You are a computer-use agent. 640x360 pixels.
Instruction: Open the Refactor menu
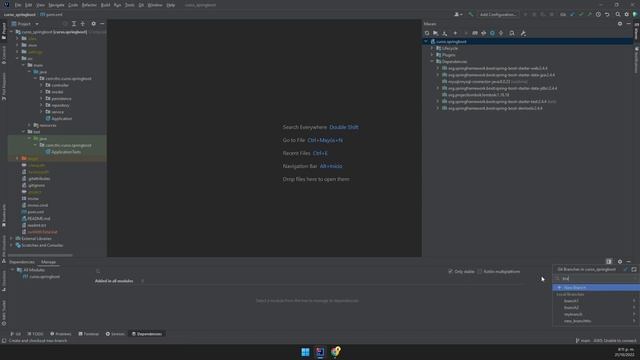[89, 5]
